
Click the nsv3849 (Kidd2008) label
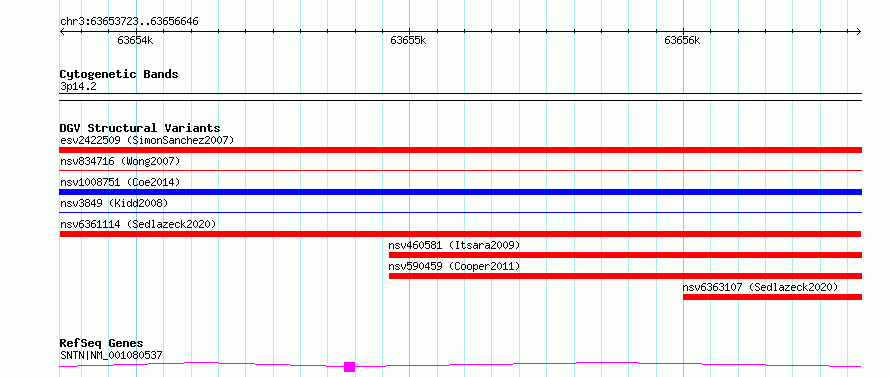pyautogui.click(x=114, y=203)
